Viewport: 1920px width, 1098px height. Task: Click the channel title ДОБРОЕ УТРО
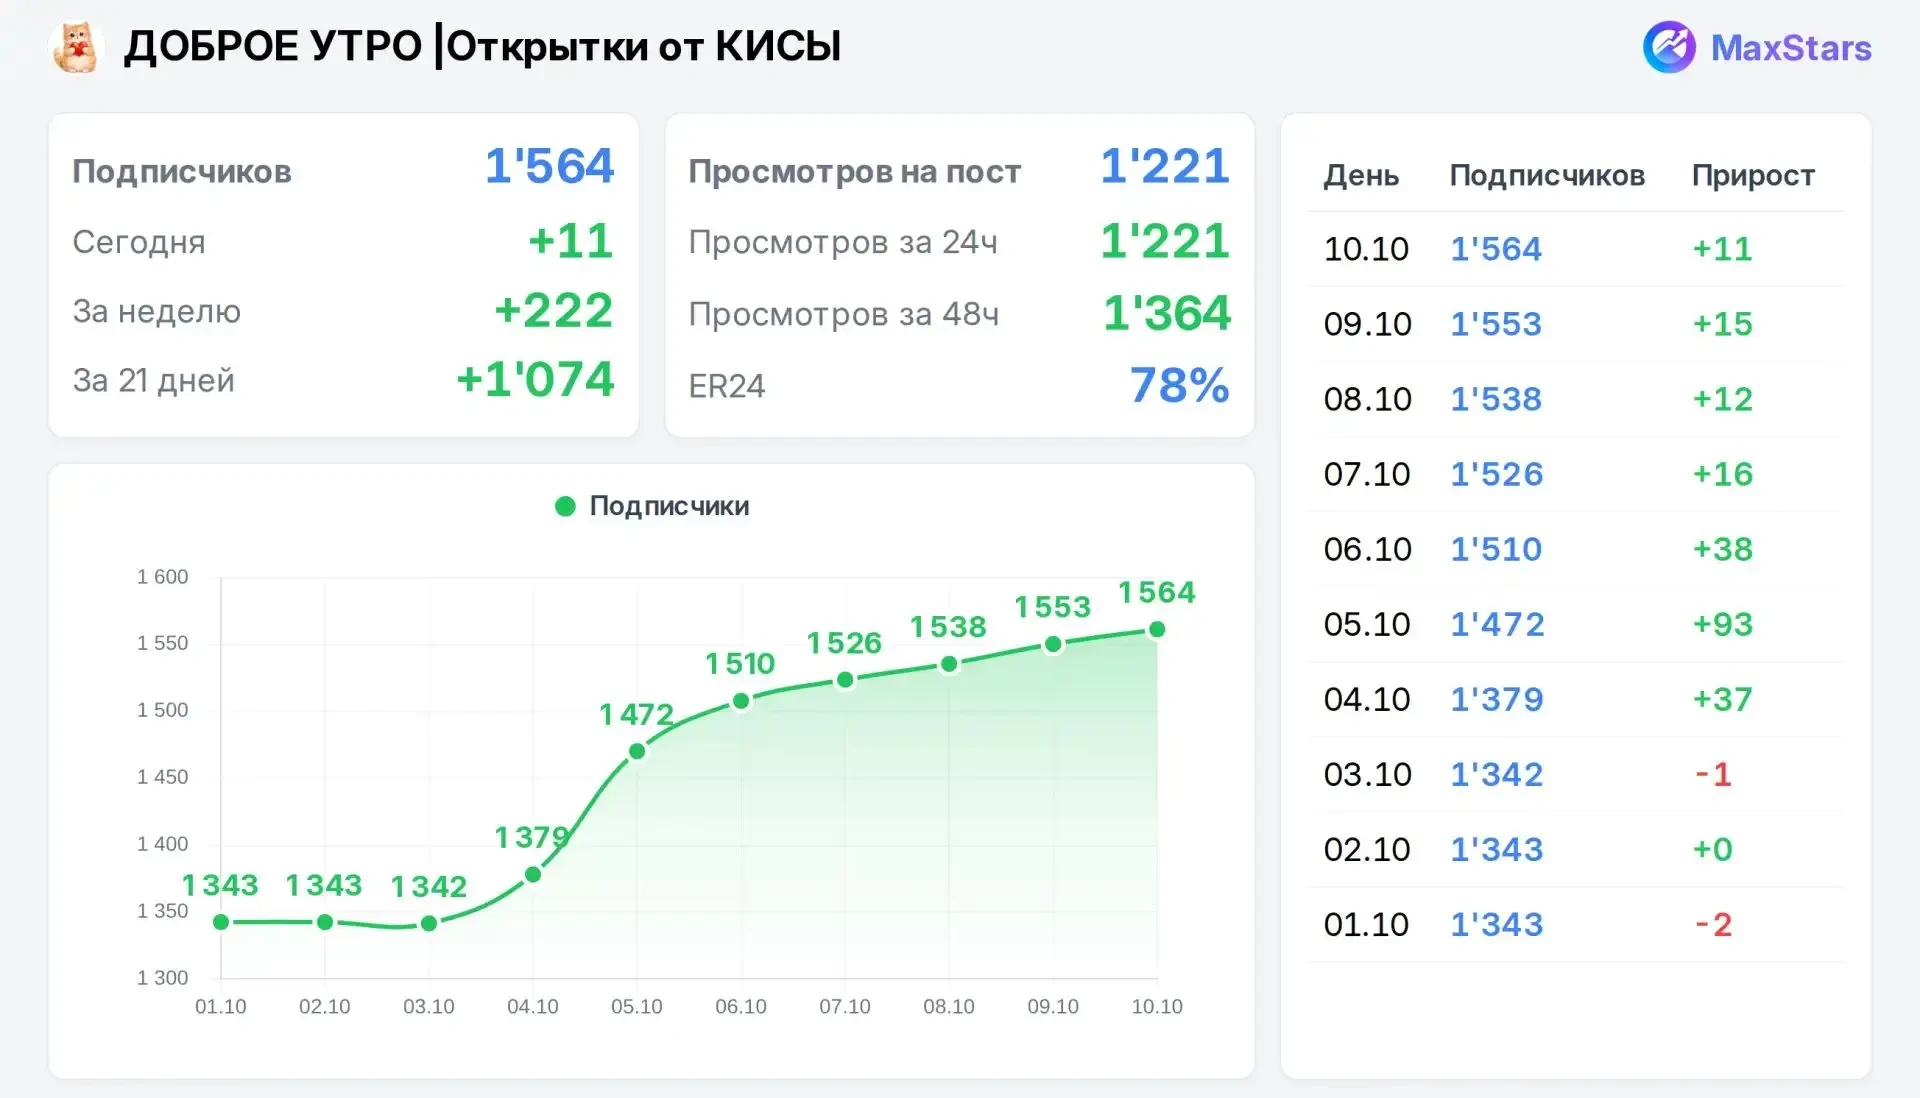tap(273, 47)
